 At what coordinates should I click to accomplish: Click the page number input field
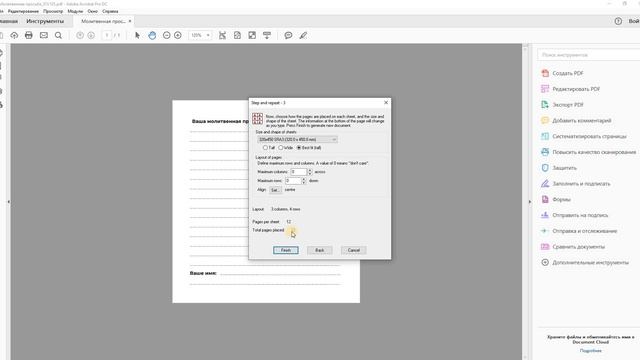point(107,36)
